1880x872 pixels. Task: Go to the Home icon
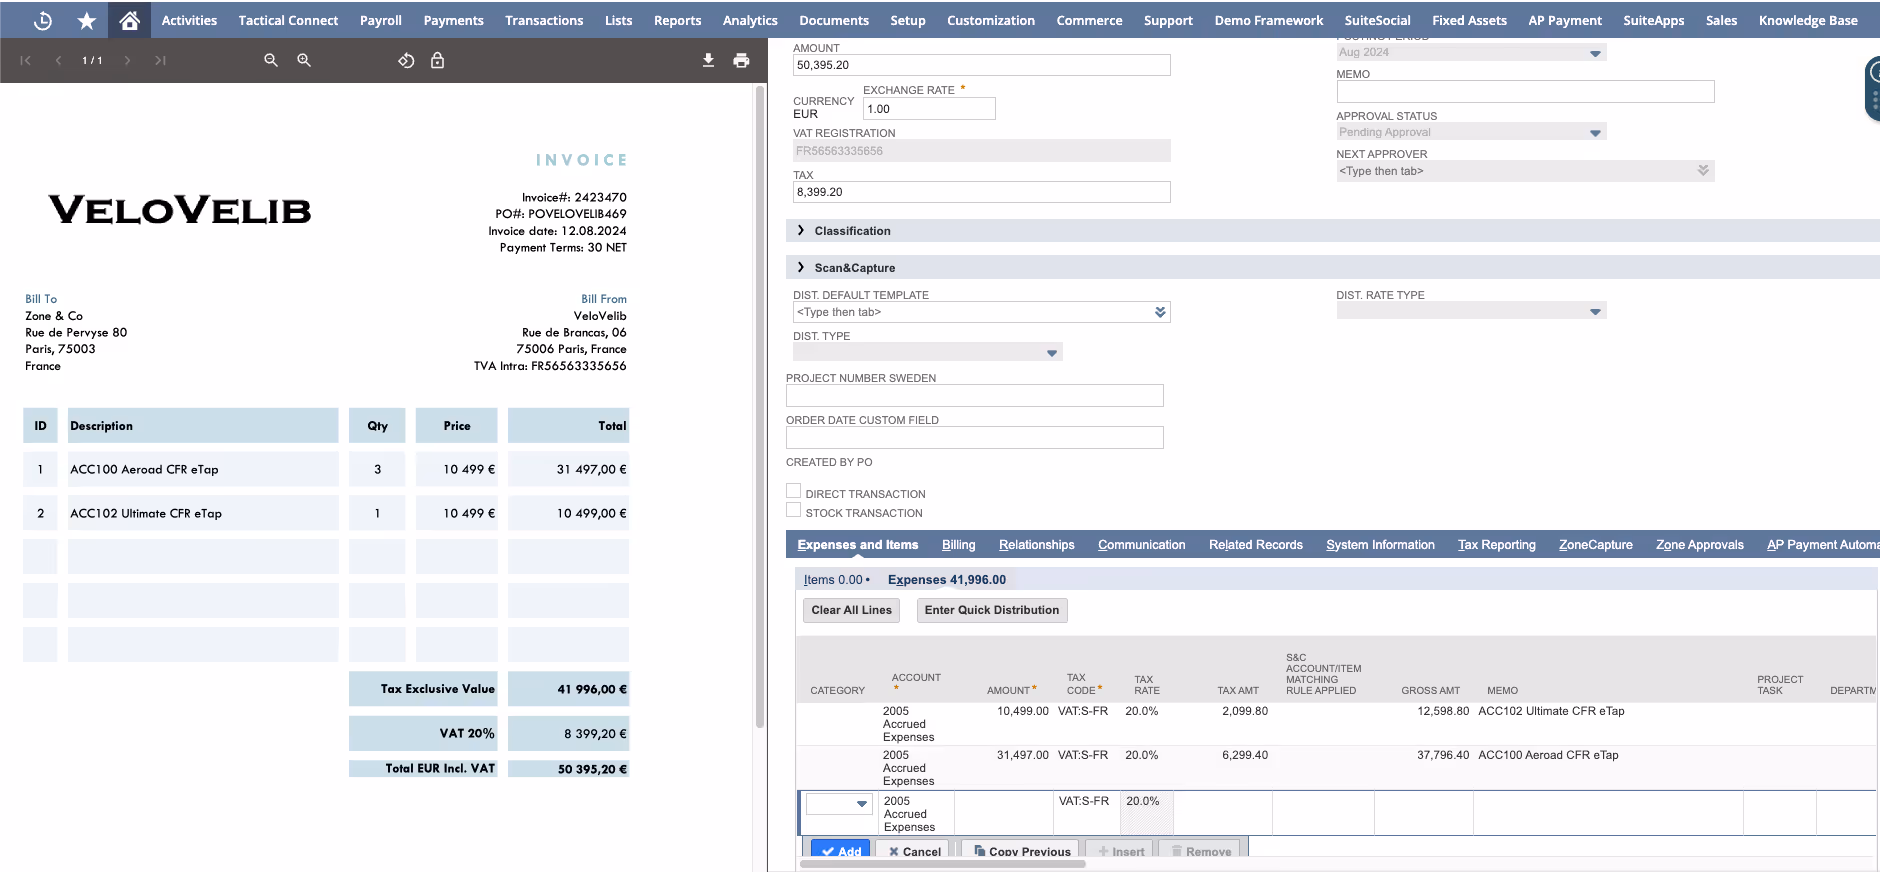129,20
